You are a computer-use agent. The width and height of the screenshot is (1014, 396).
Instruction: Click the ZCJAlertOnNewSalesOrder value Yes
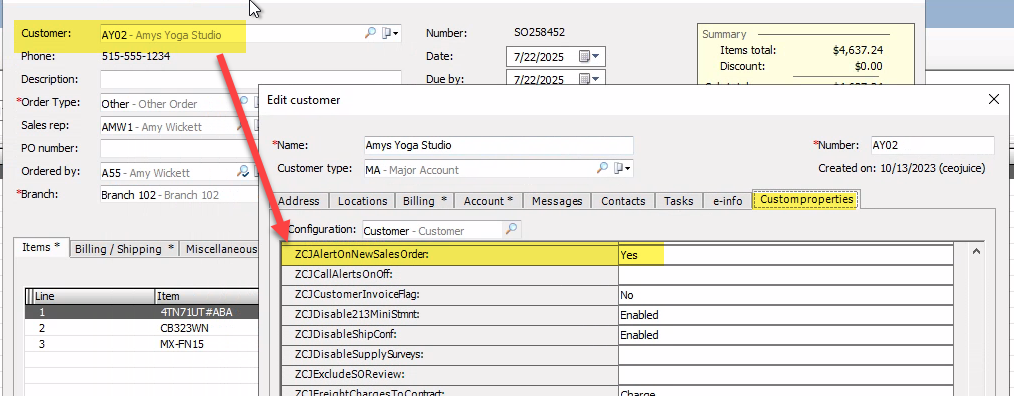785,255
